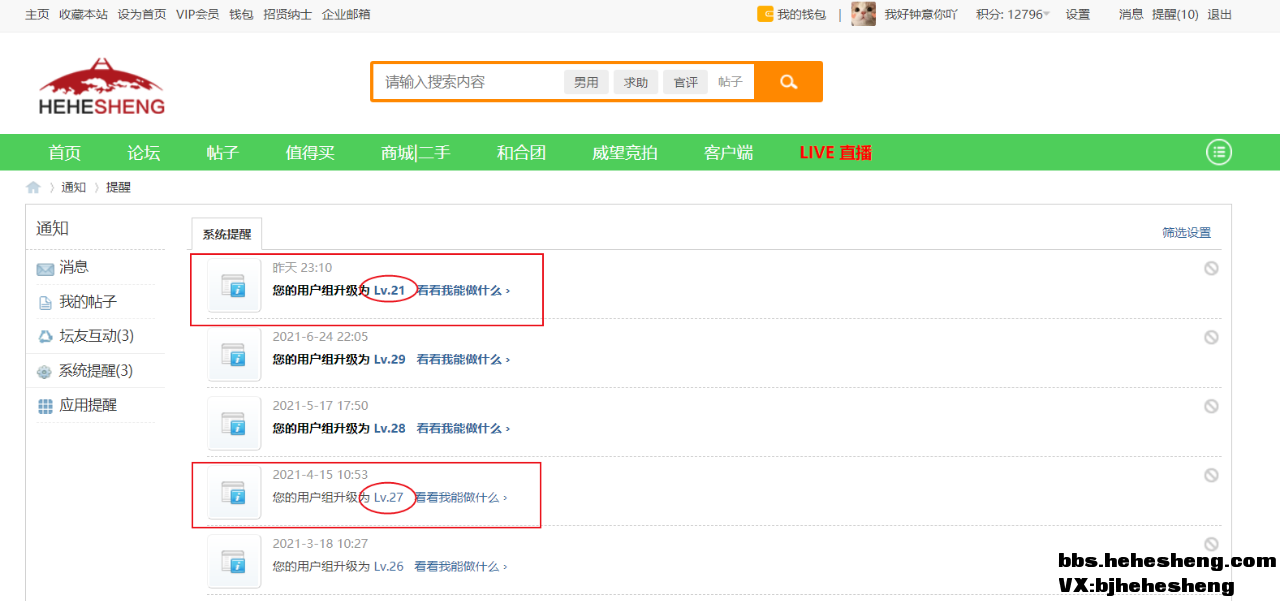
Task: Click the Lv.21 user group link
Action: 389,290
